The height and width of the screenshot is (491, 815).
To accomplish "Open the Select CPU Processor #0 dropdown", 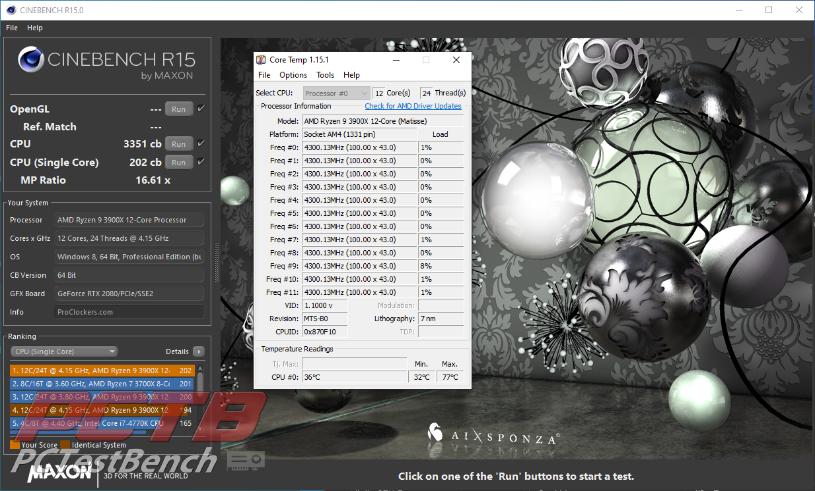I will [336, 93].
